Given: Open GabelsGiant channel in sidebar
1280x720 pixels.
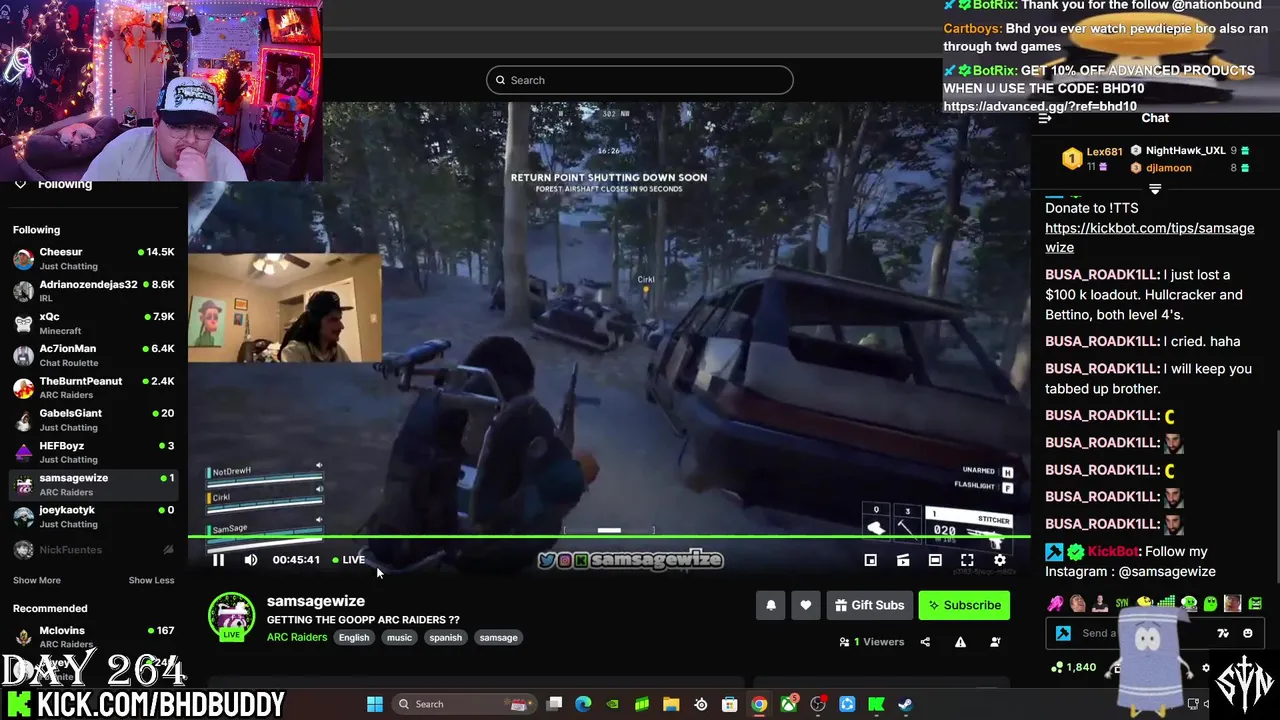Looking at the screenshot, I should coord(94,419).
